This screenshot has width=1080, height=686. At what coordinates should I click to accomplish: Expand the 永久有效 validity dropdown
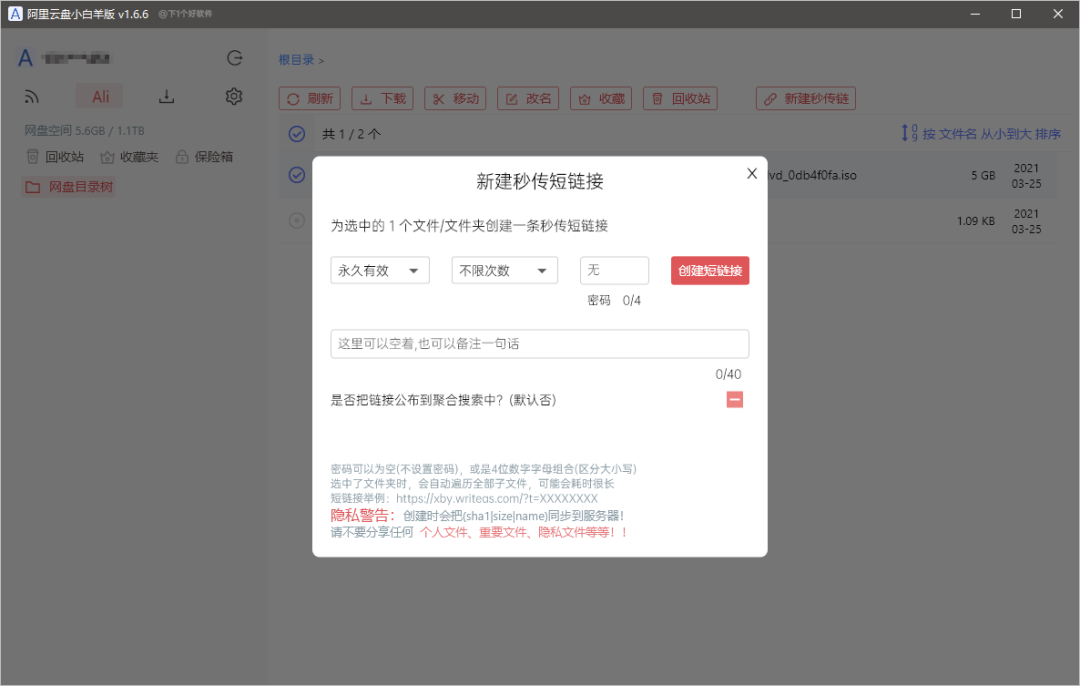[380, 271]
